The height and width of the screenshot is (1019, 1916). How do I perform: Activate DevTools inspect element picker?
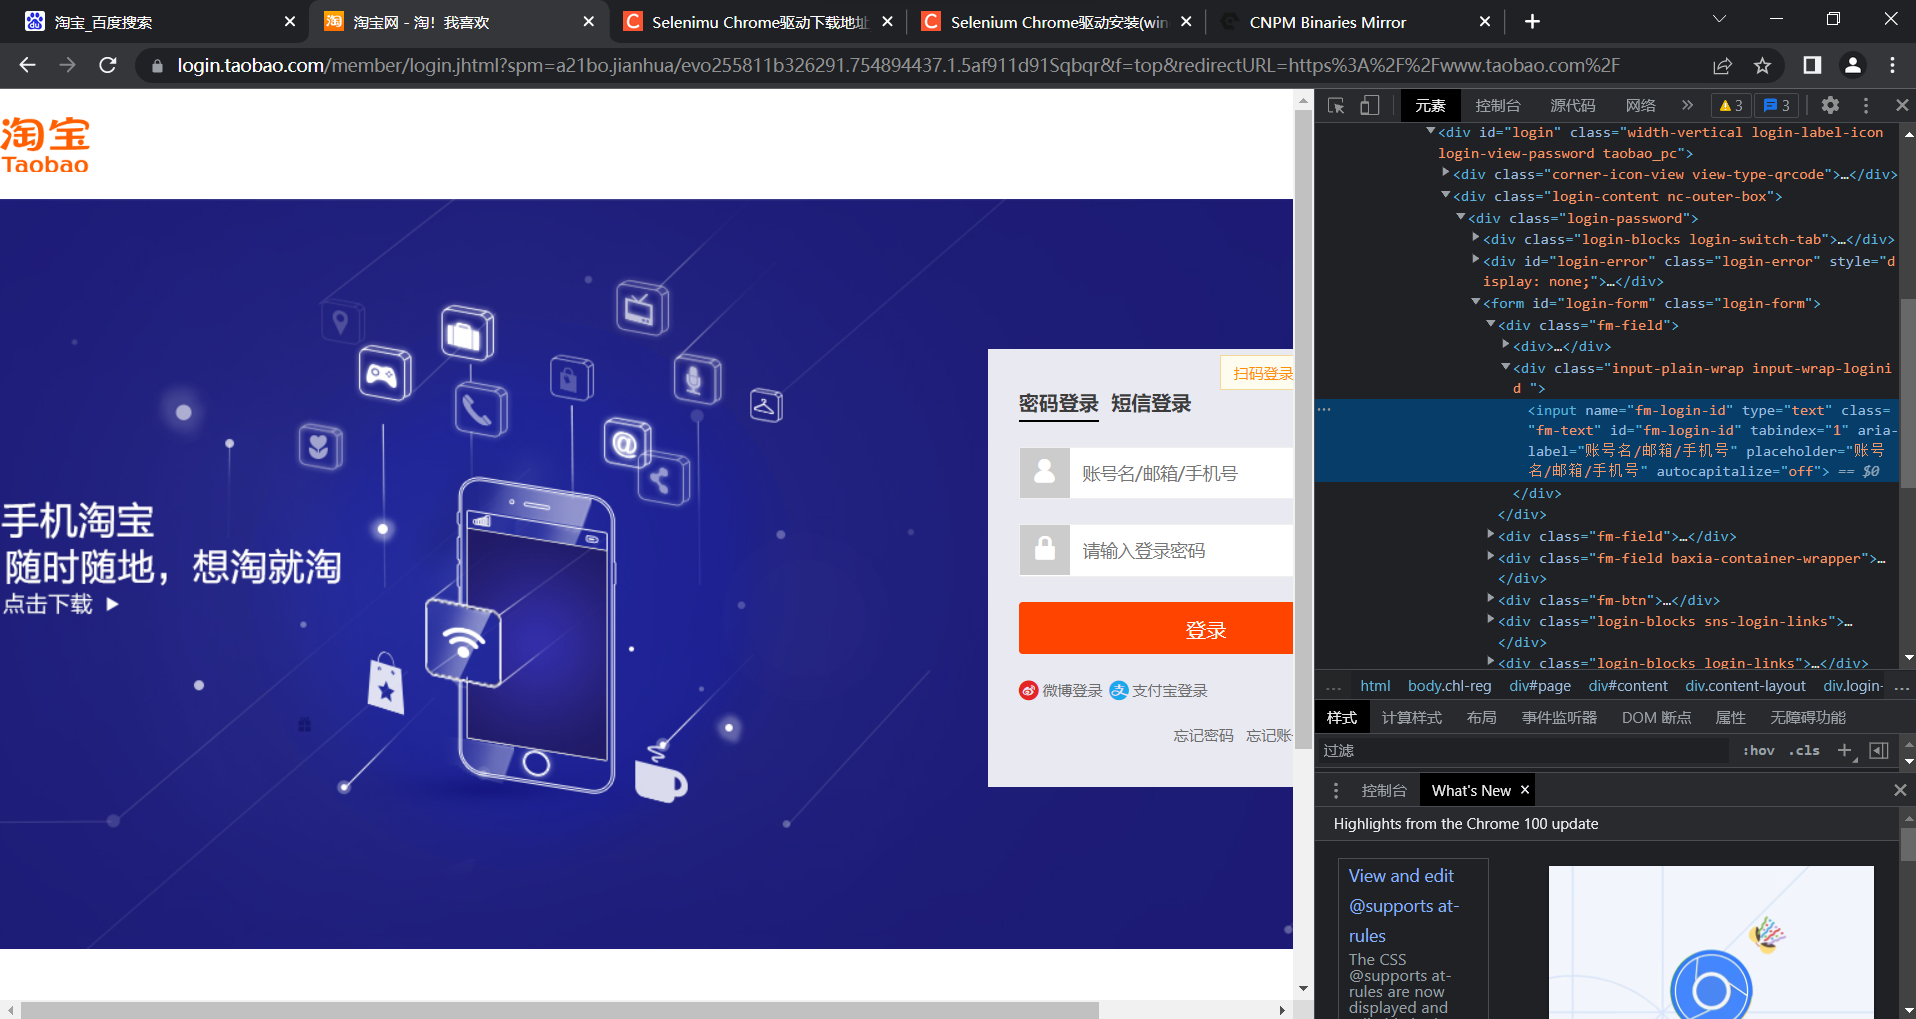[1336, 105]
